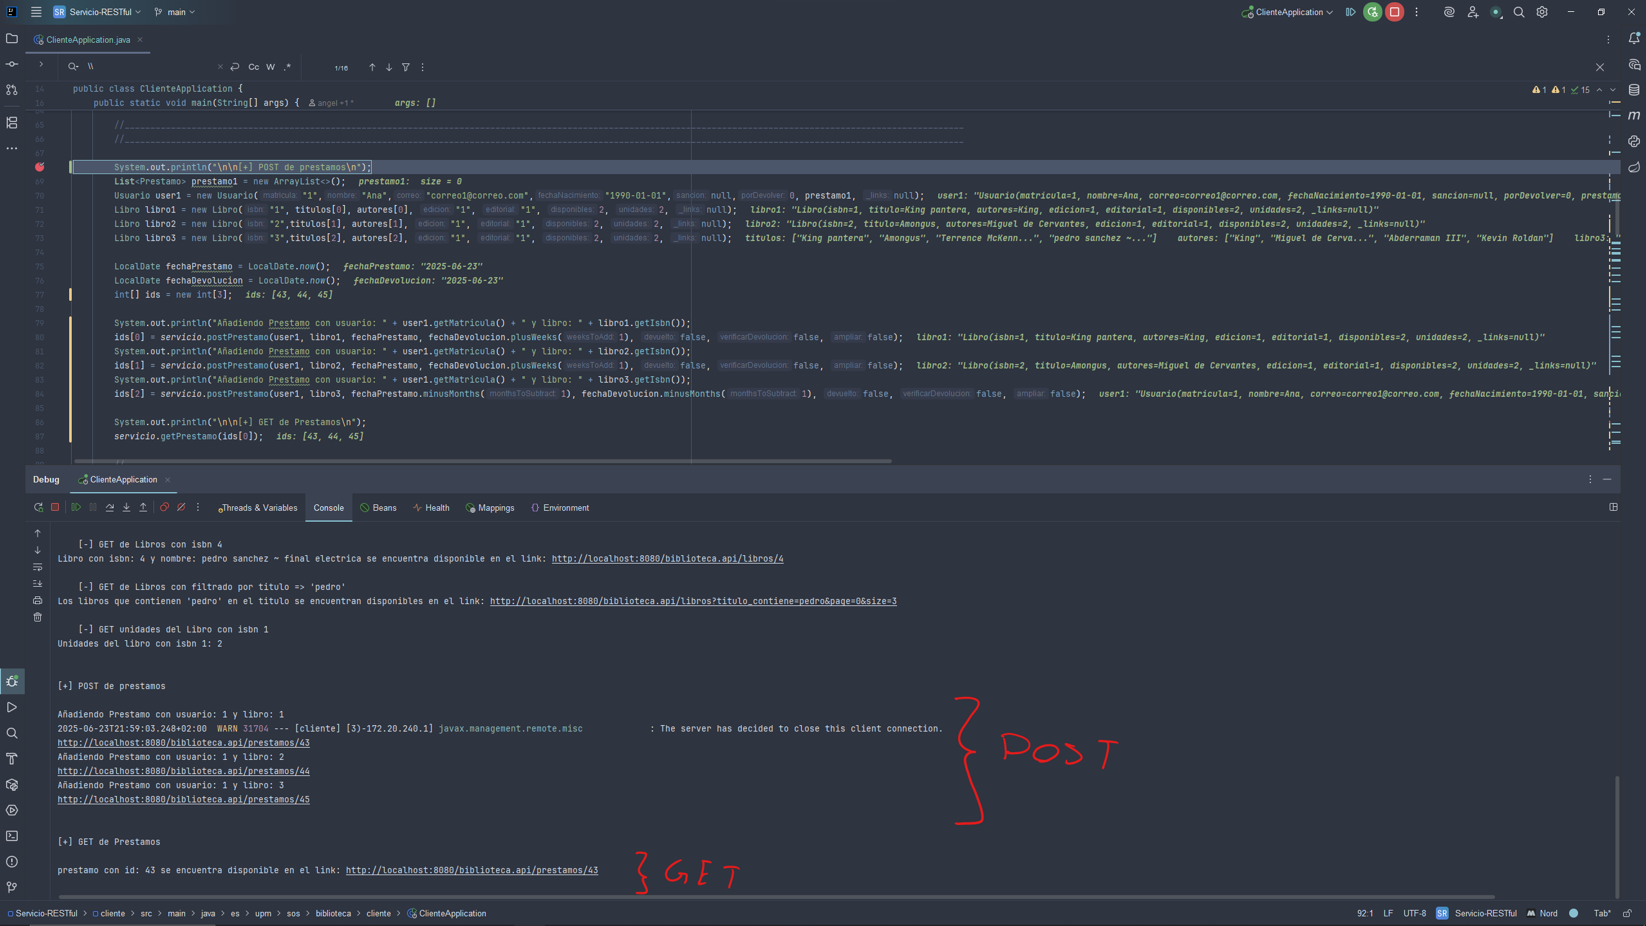Open Search Everywhere magnifier
The height and width of the screenshot is (926, 1646).
pyautogui.click(x=1519, y=12)
